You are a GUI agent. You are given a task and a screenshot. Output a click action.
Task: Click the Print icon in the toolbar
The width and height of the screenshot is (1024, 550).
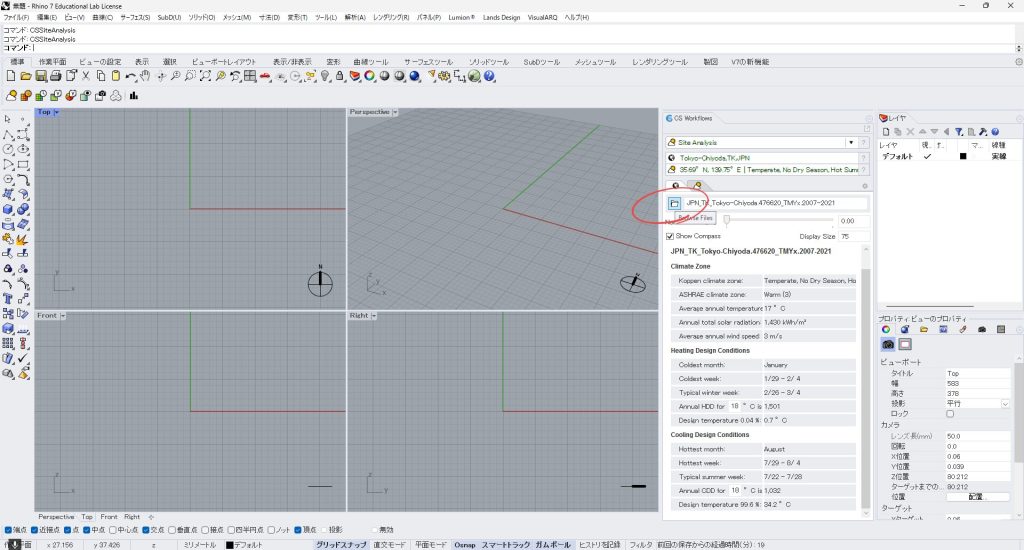point(57,76)
